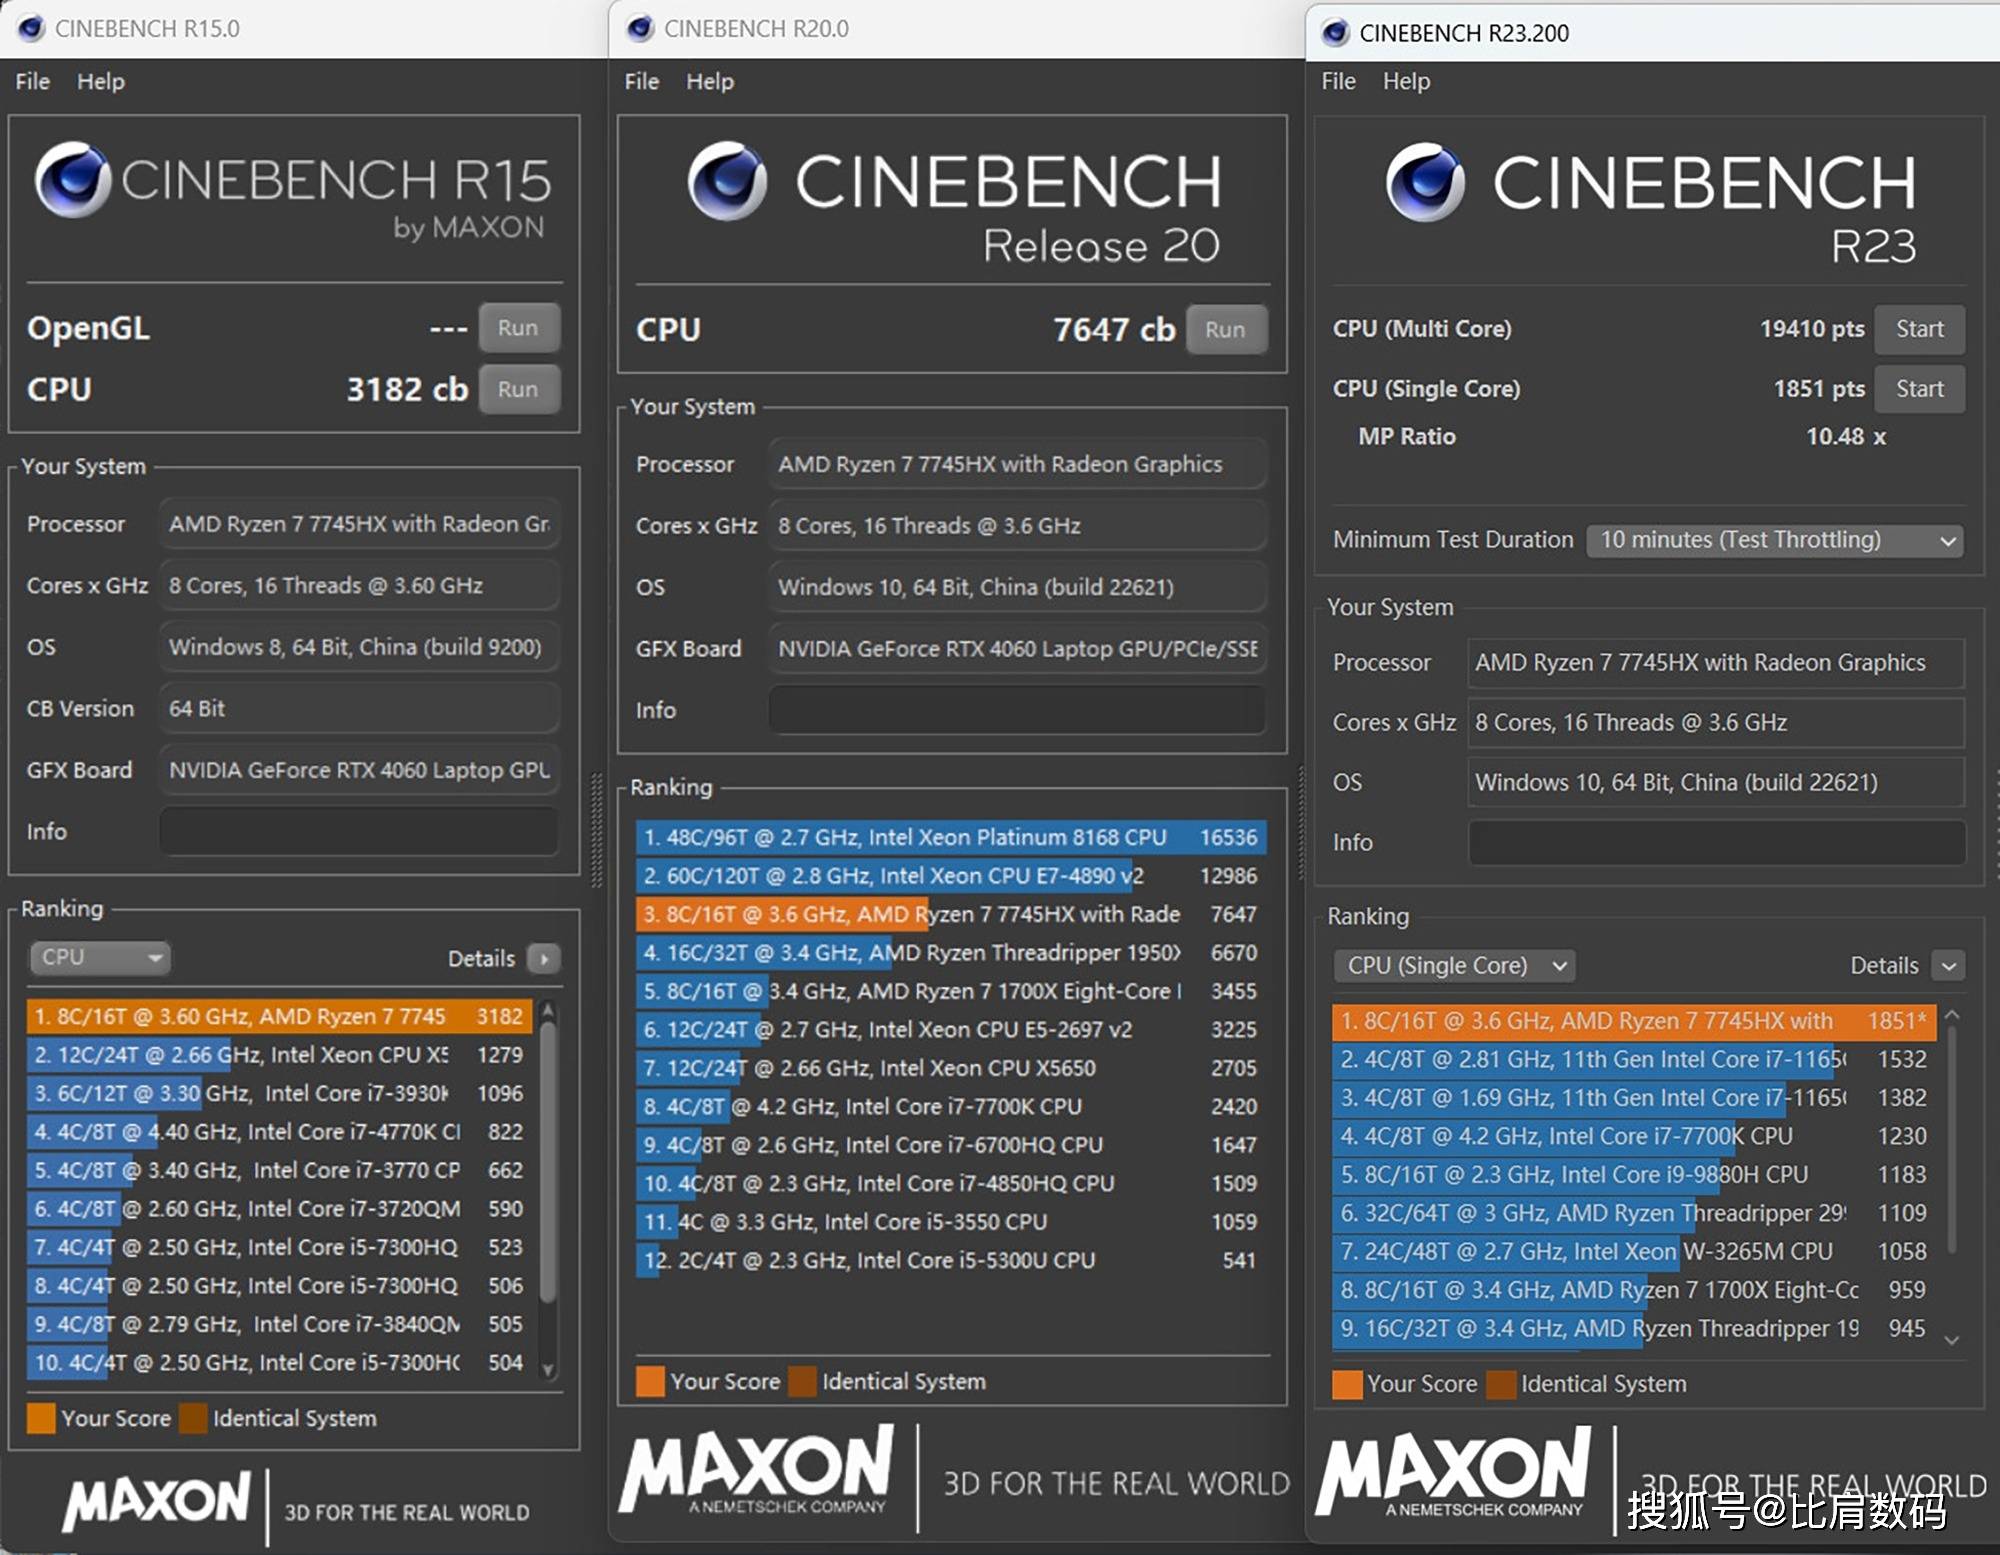Viewport: 2000px width, 1555px height.
Task: Click the R23 ranking scroll down arrow
Action: (x=1951, y=1340)
